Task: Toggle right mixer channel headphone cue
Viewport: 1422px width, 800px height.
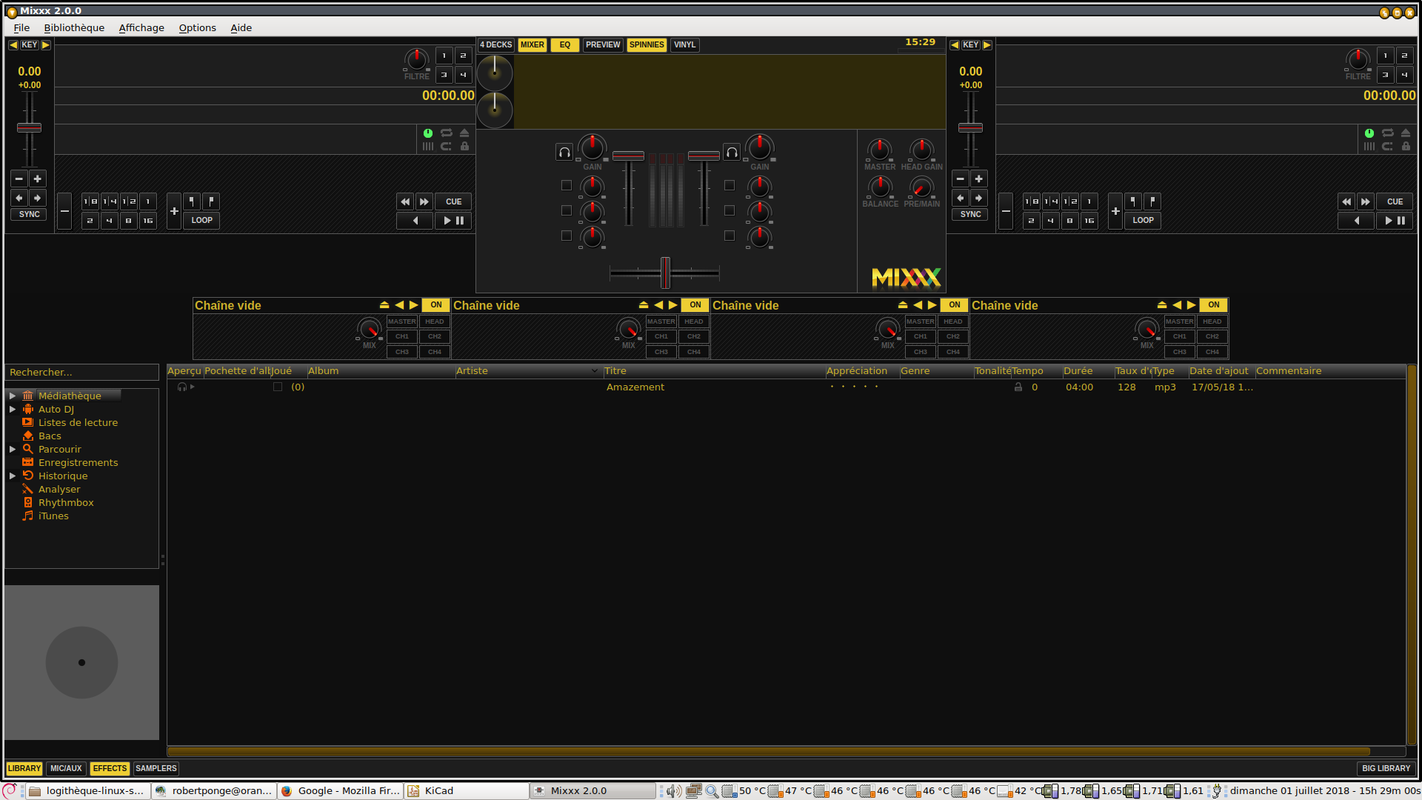Action: tap(732, 152)
